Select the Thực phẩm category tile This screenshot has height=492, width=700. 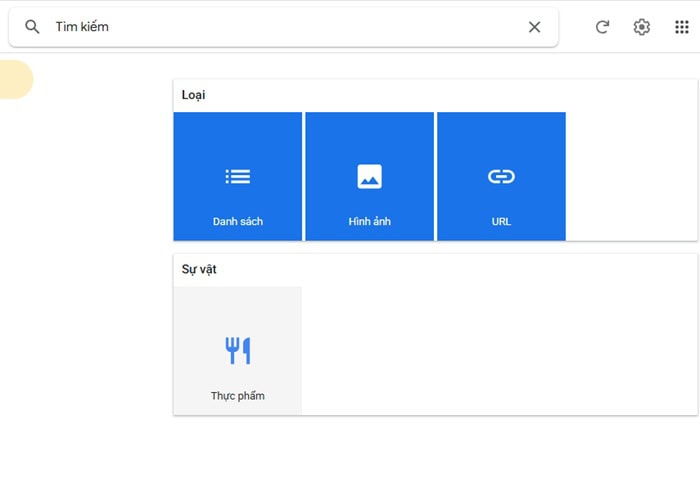click(238, 351)
